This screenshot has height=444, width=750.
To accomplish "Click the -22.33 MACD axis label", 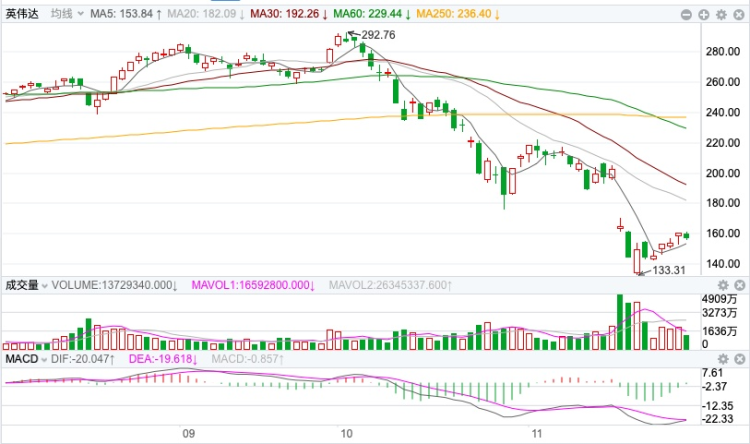I will point(717,419).
